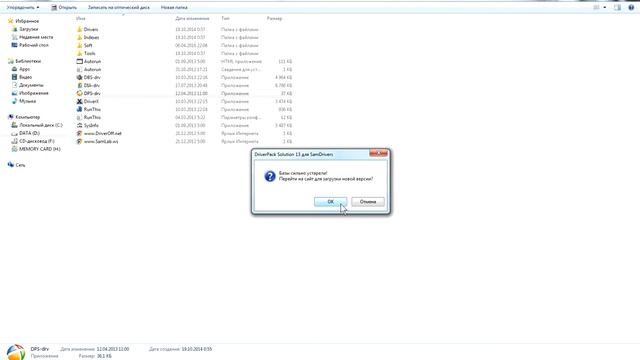Sort by the Type column header
This screenshot has width=640, height=360.
coord(225,18)
